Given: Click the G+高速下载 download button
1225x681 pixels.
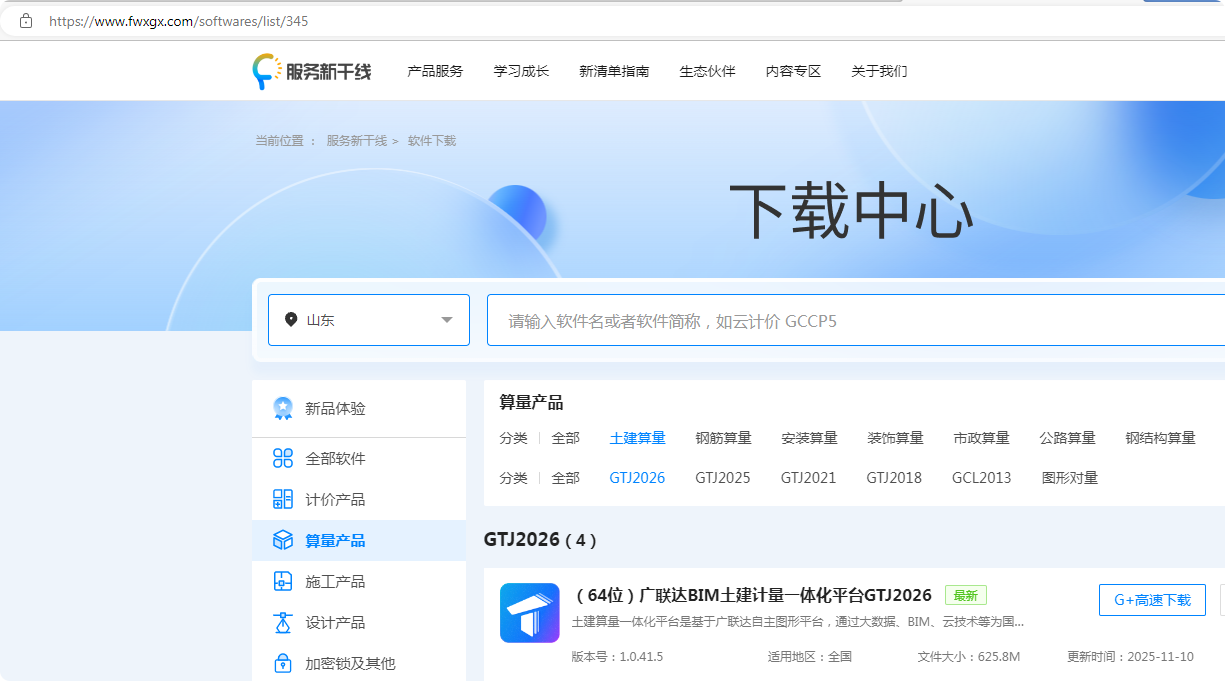Looking at the screenshot, I should (1152, 600).
